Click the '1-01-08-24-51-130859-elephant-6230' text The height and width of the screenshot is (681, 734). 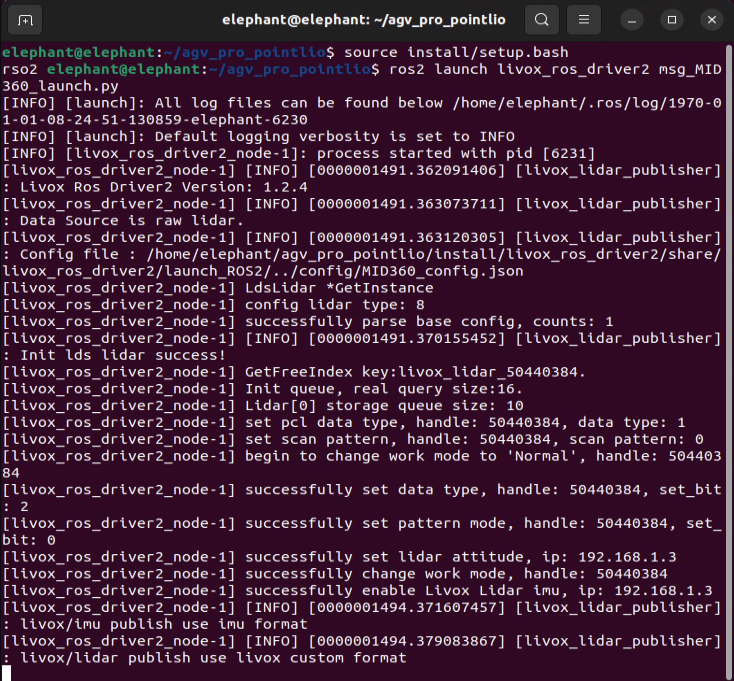coord(155,120)
